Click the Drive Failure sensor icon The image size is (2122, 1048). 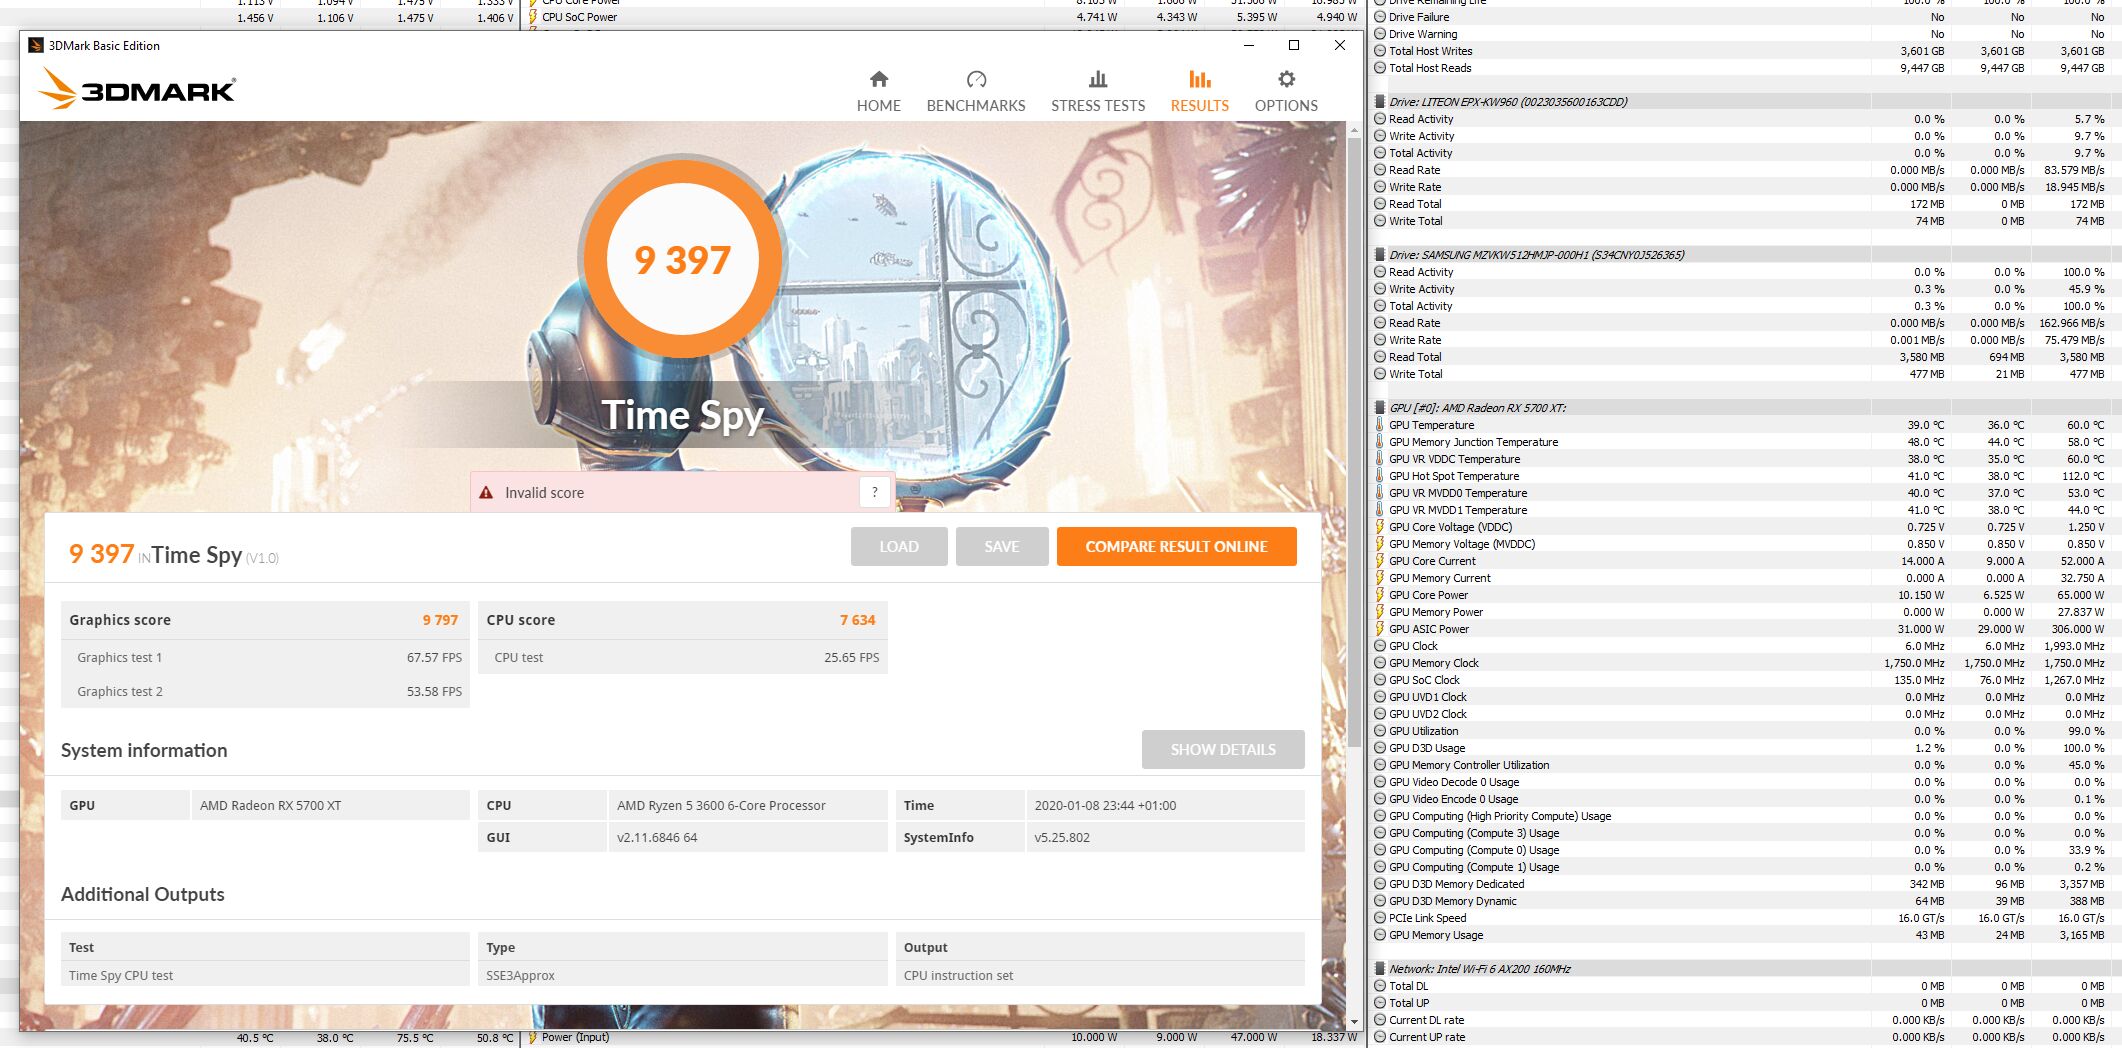coord(1380,17)
